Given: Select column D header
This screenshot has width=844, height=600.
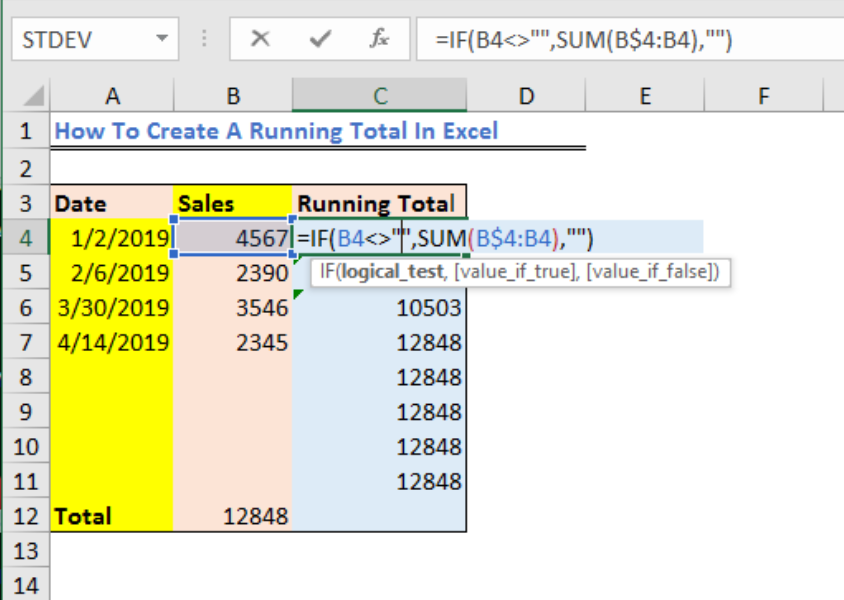Looking at the screenshot, I should tap(526, 96).
